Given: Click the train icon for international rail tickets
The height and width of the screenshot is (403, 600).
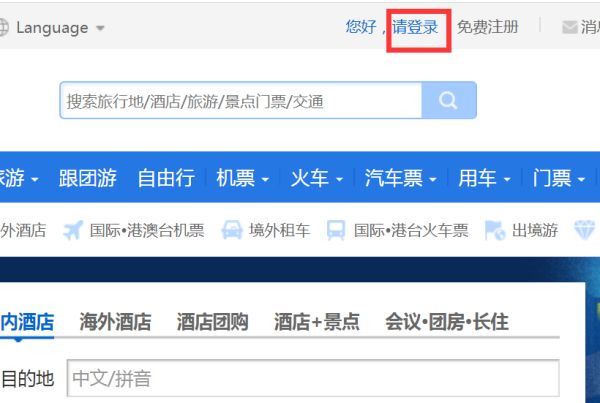Looking at the screenshot, I should click(x=336, y=230).
